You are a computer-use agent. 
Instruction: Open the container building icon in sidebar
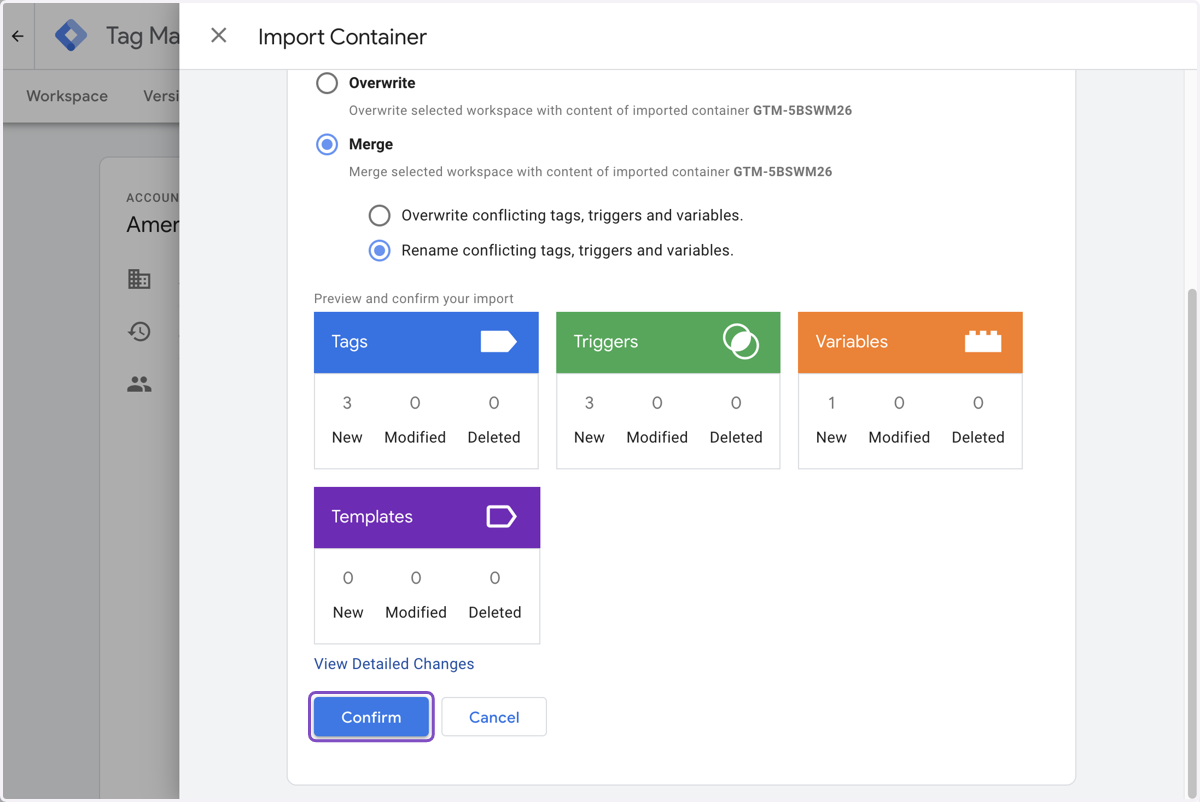click(139, 279)
